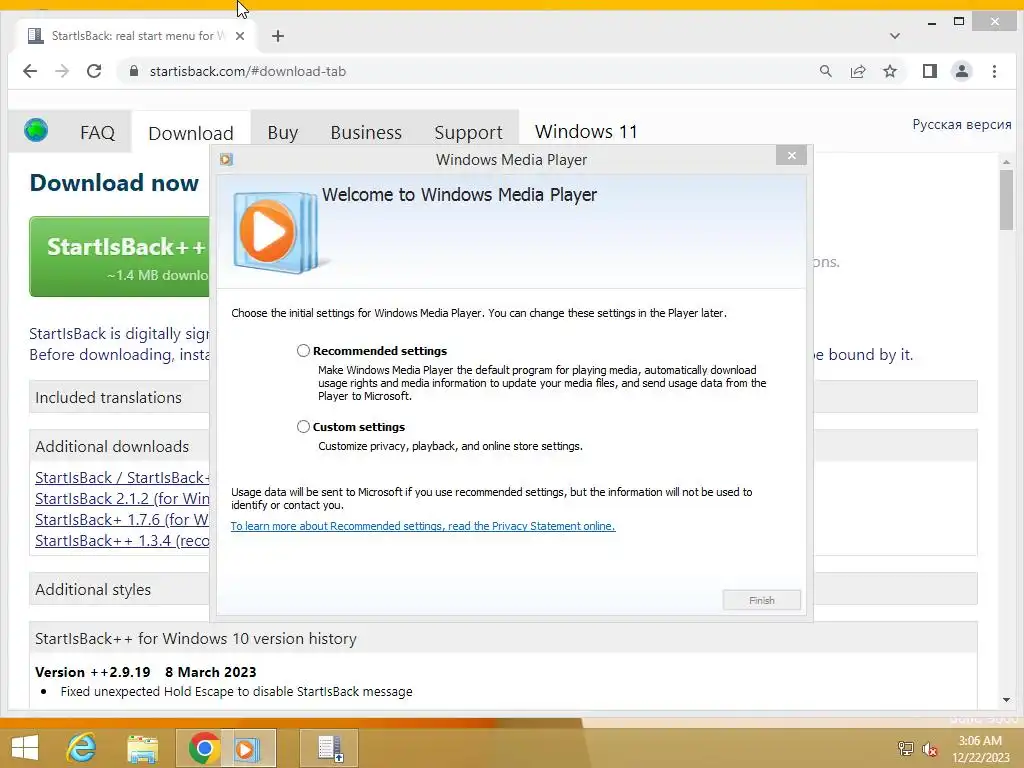
Task: Click the network tray icon
Action: click(905, 748)
